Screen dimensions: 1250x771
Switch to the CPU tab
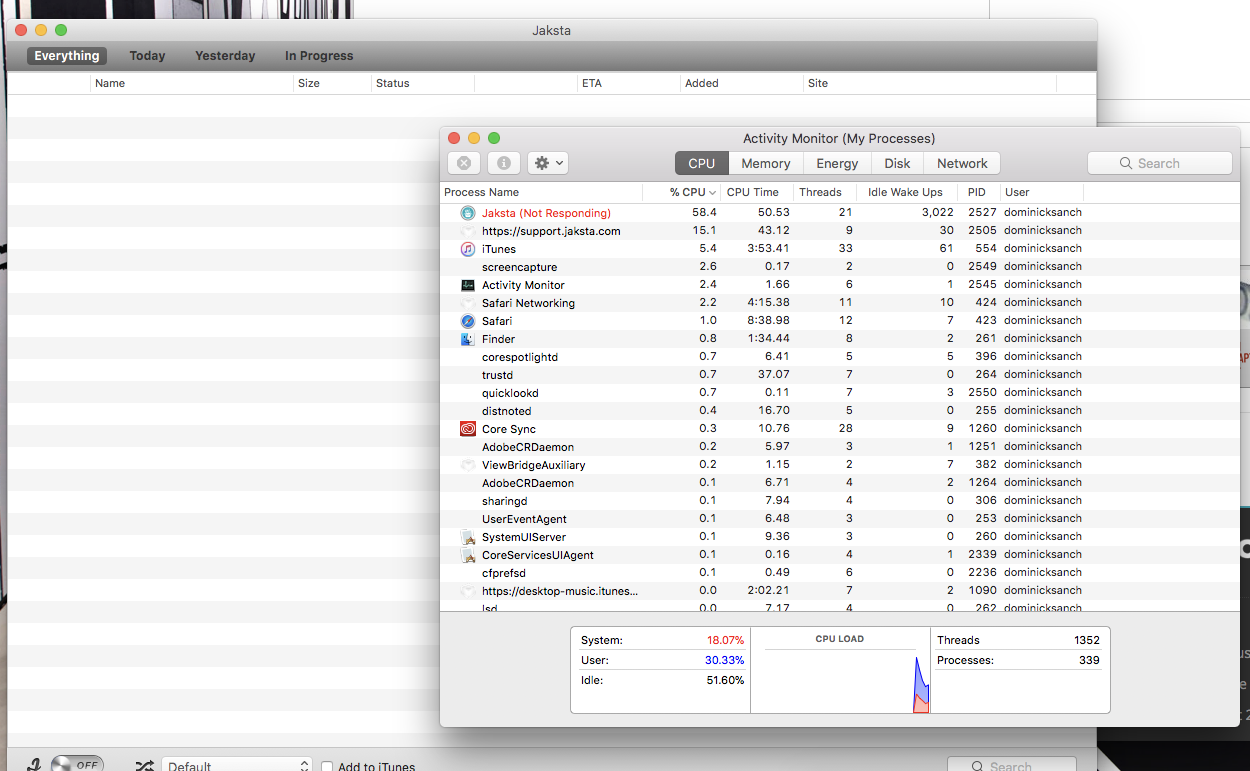(702, 163)
